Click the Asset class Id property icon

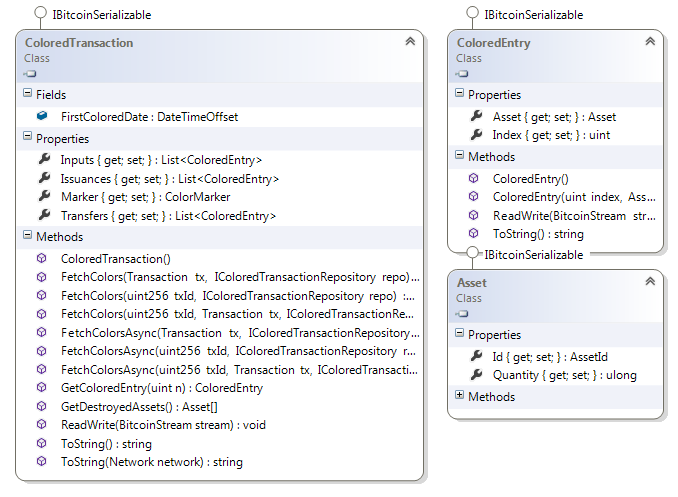(x=475, y=356)
